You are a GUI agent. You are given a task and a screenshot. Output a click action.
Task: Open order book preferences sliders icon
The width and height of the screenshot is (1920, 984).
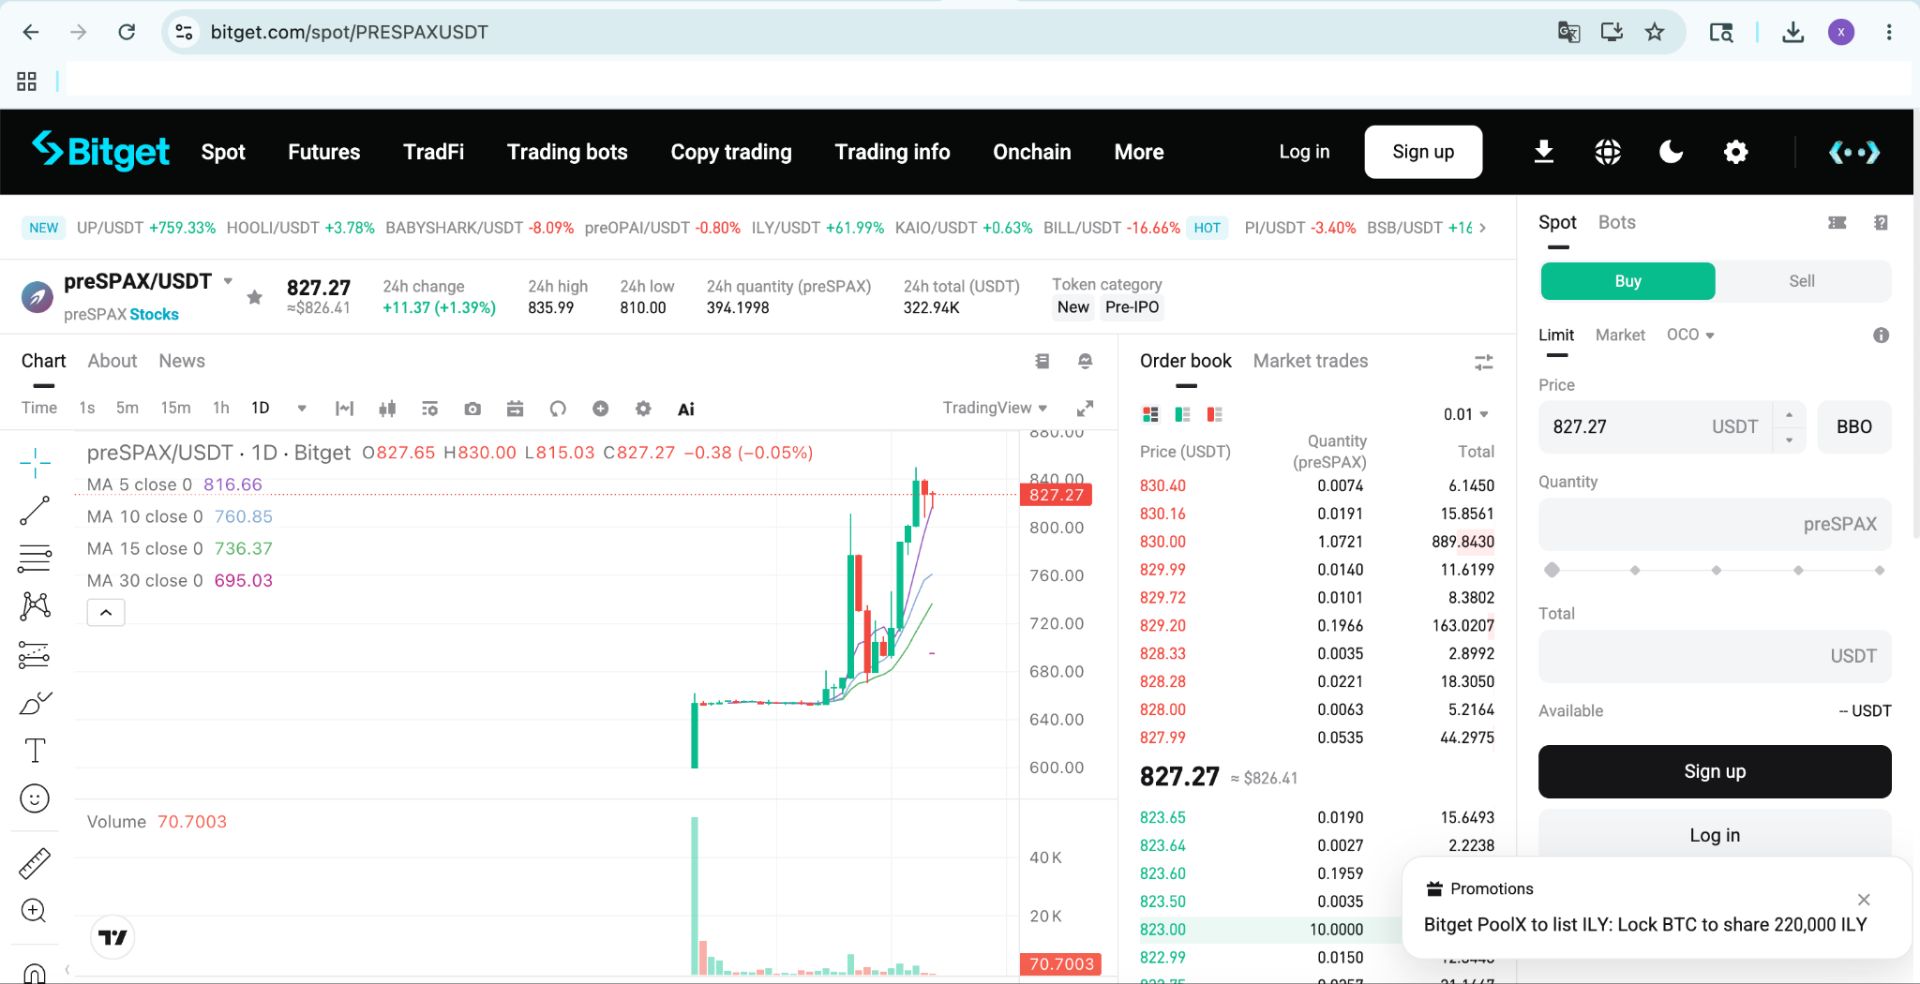click(1484, 362)
